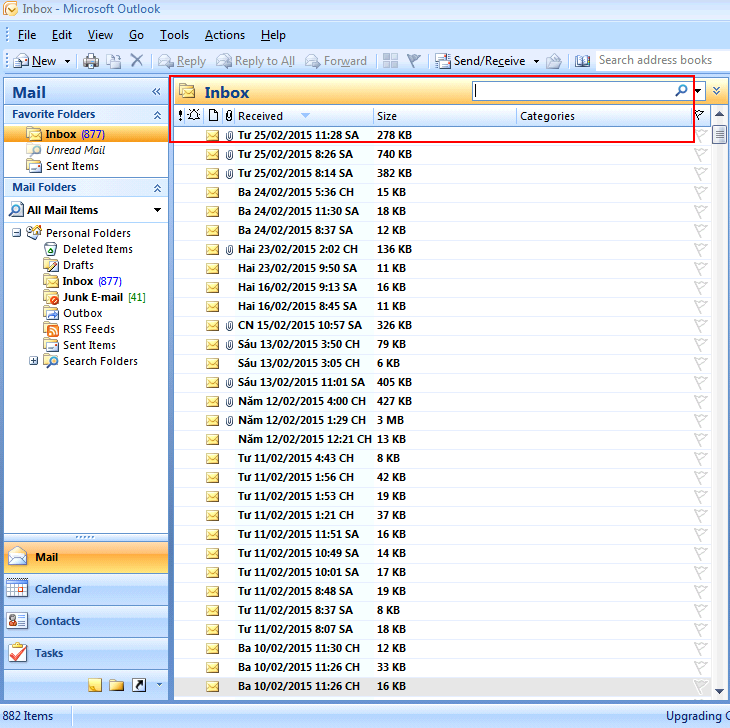Screen dimensions: 730x728
Task: Collapse the Mail navigation pane
Action: [156, 92]
